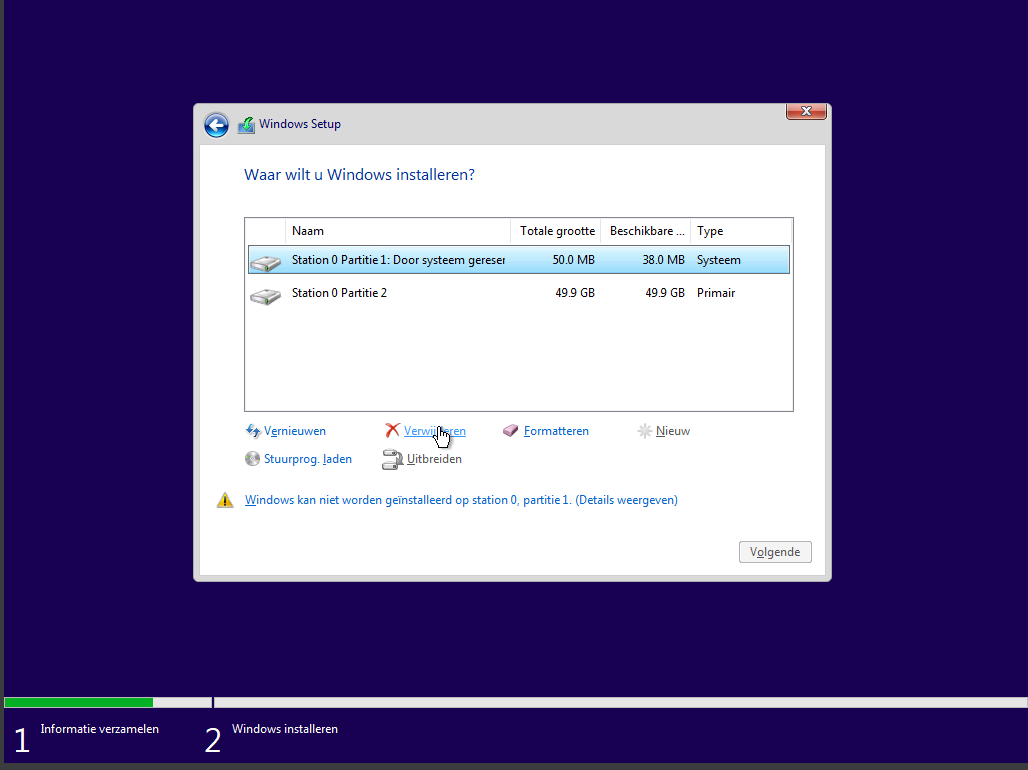Click the Informatie verzamelen step label

click(100, 729)
